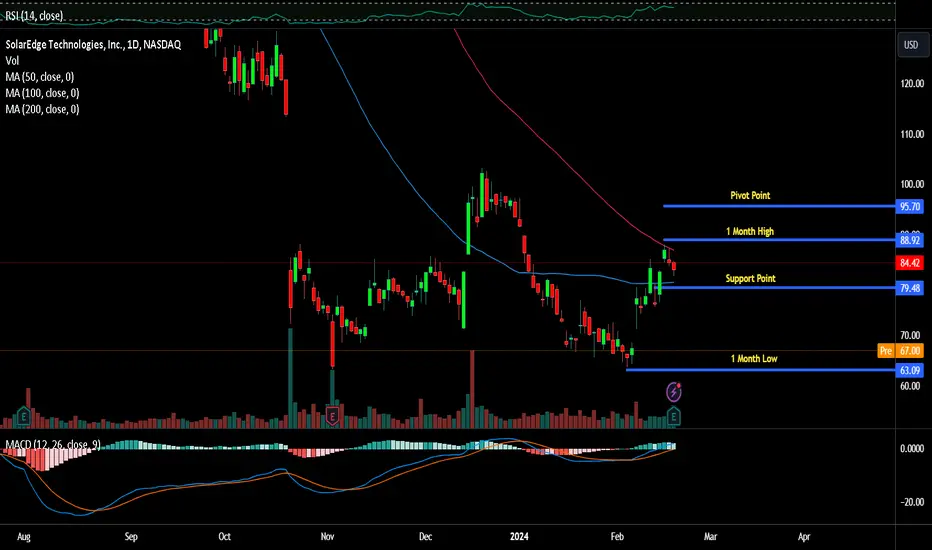Select the 1 Month Low annotation text

(x=754, y=359)
